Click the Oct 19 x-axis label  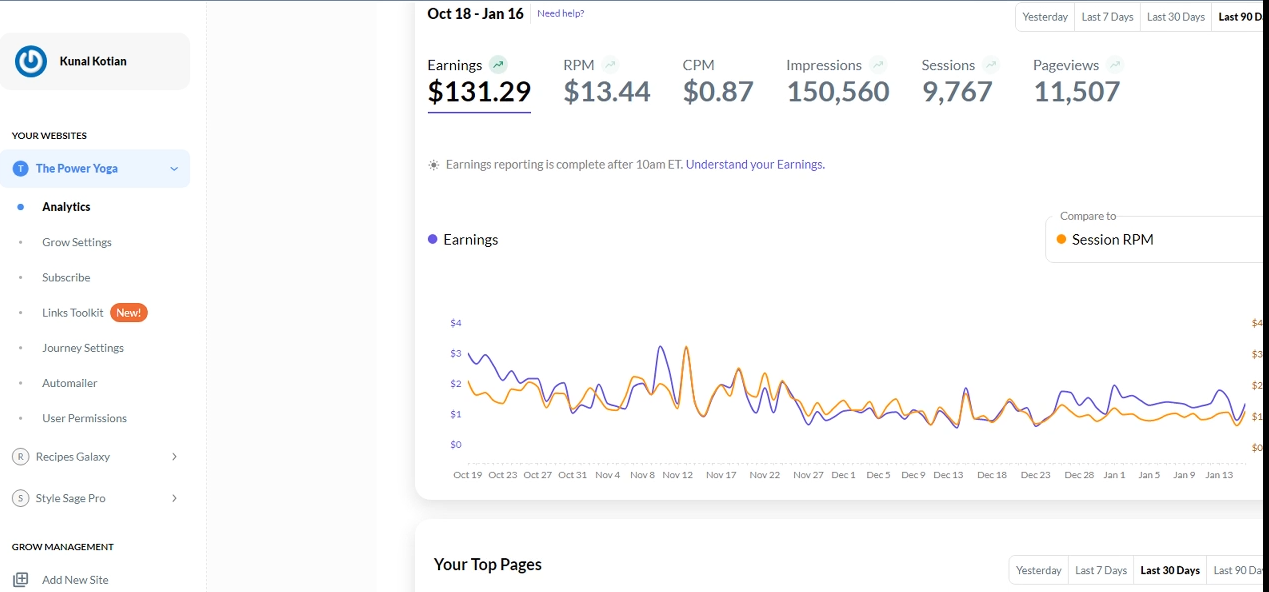click(468, 475)
